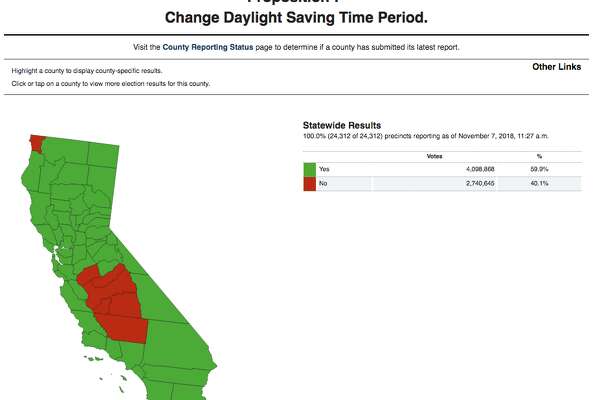600x400 pixels.
Task: Click the No row in results table
Action: coord(443,184)
